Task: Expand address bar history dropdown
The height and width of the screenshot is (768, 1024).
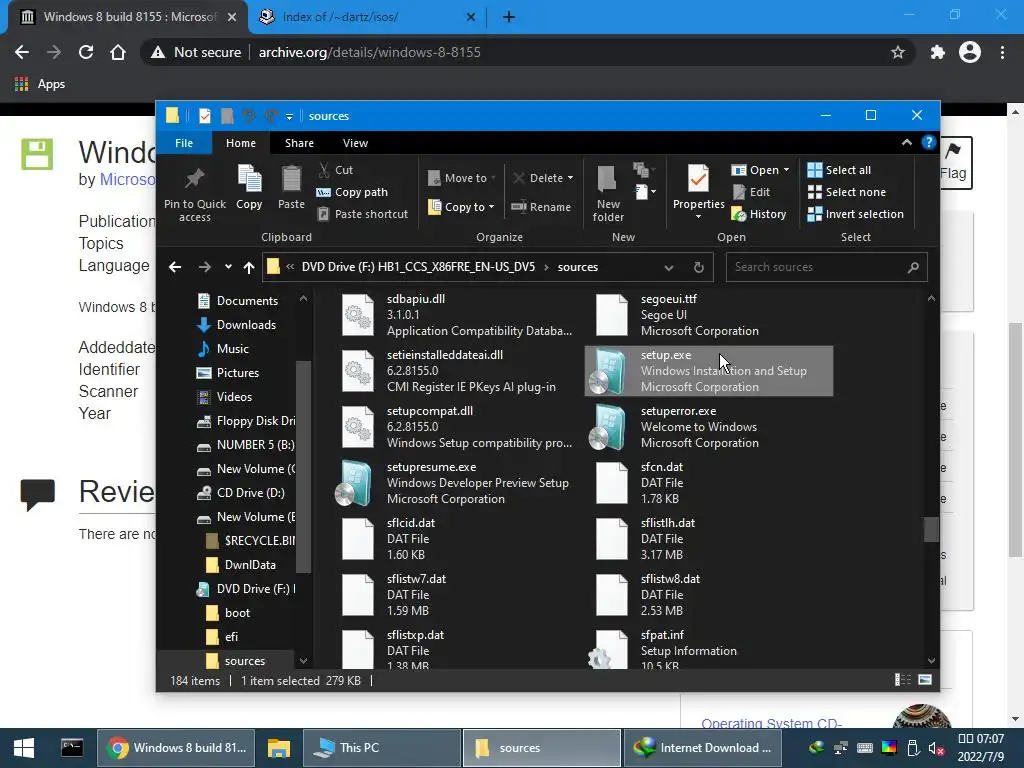Action: (669, 268)
